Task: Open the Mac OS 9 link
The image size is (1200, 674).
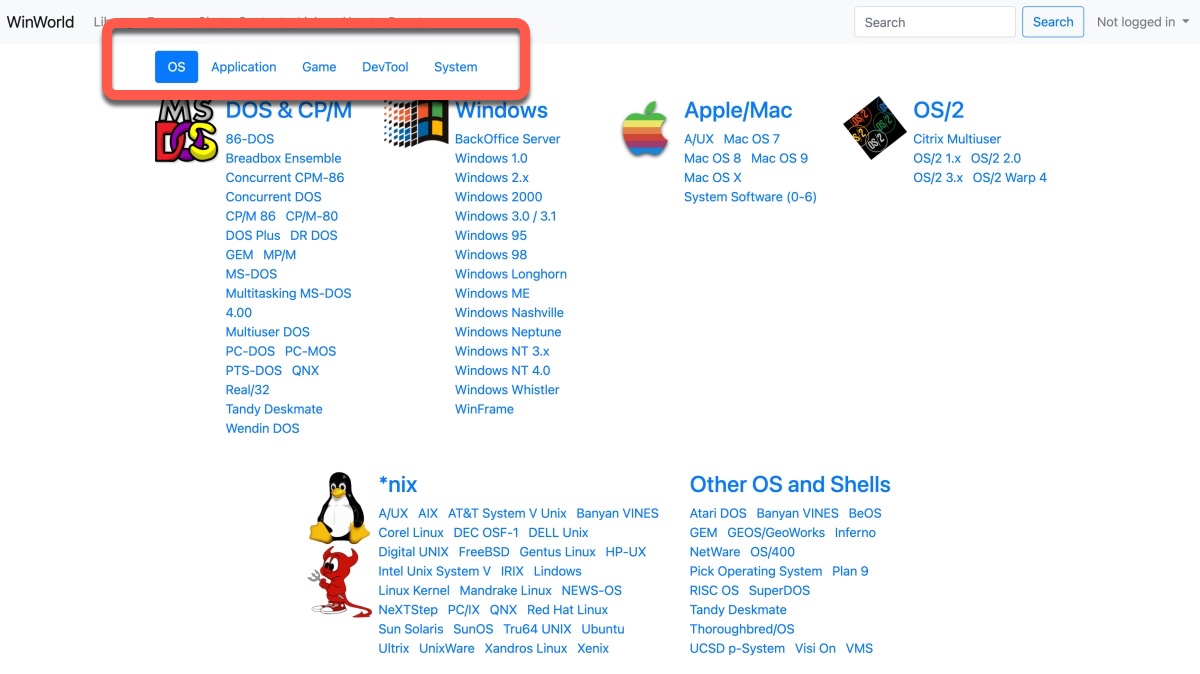Action: (x=779, y=158)
